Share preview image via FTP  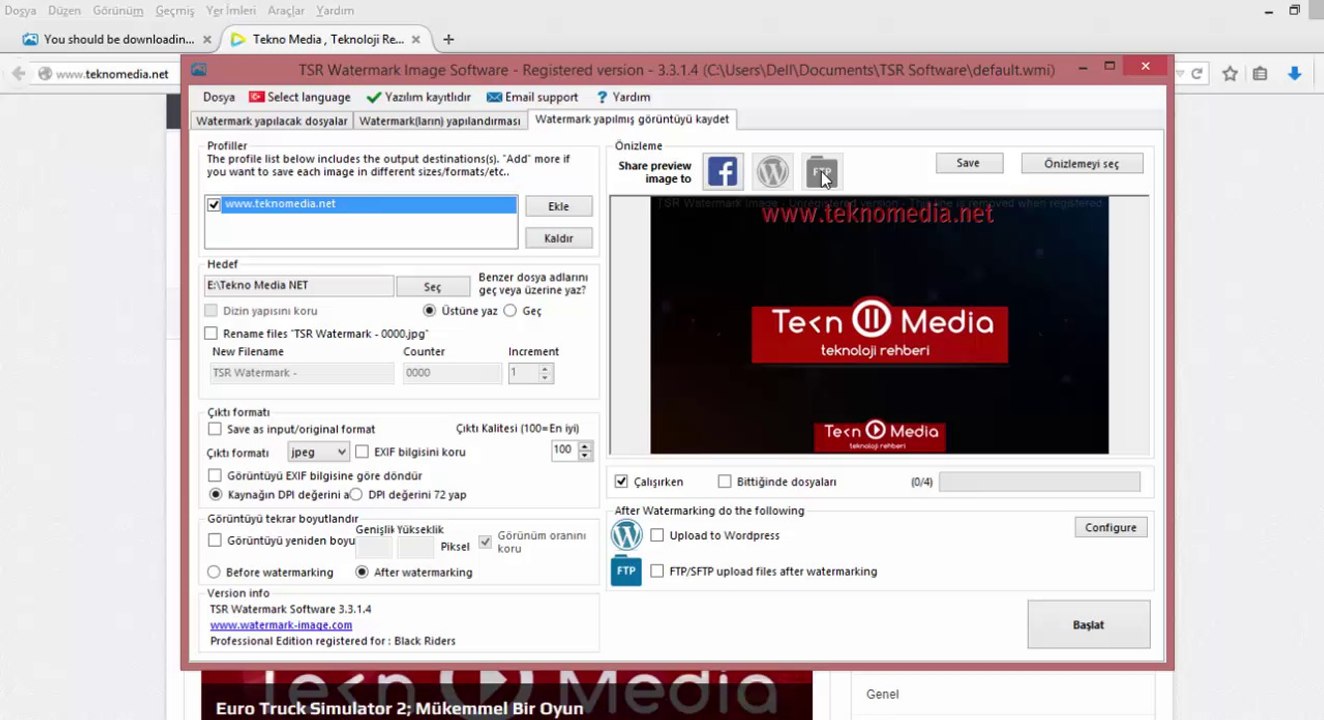coord(822,172)
